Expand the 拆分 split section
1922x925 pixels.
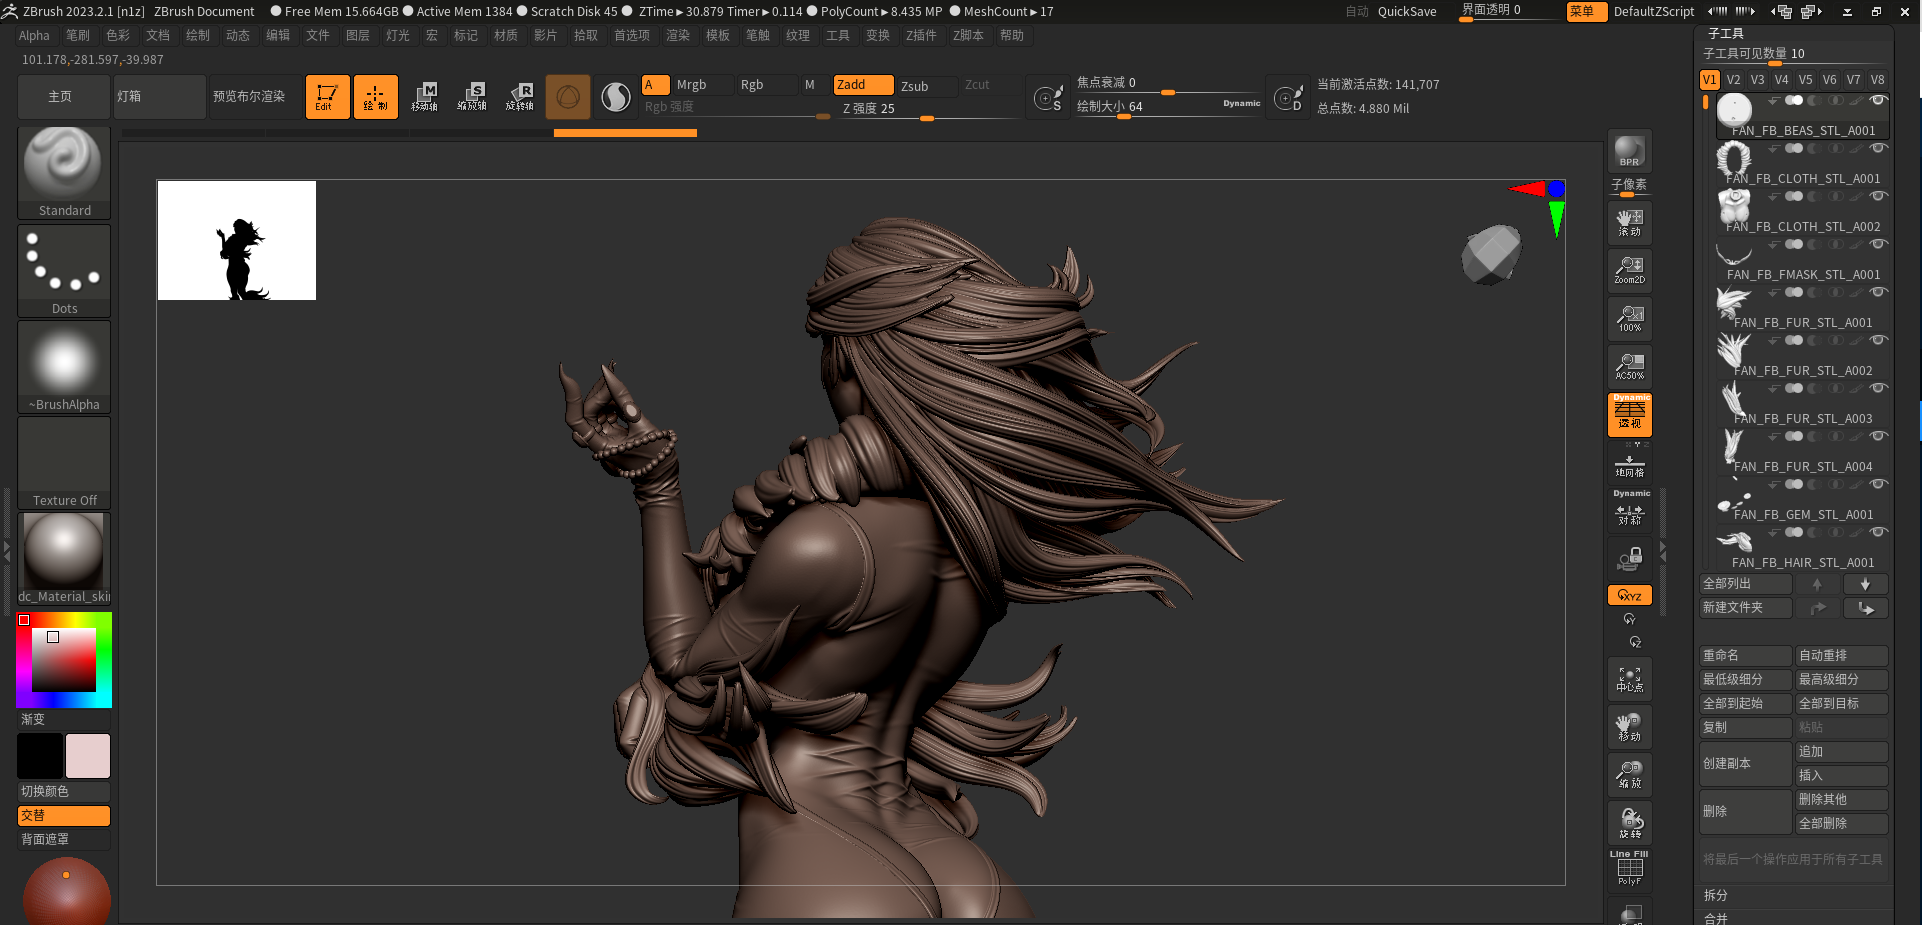[x=1716, y=895]
